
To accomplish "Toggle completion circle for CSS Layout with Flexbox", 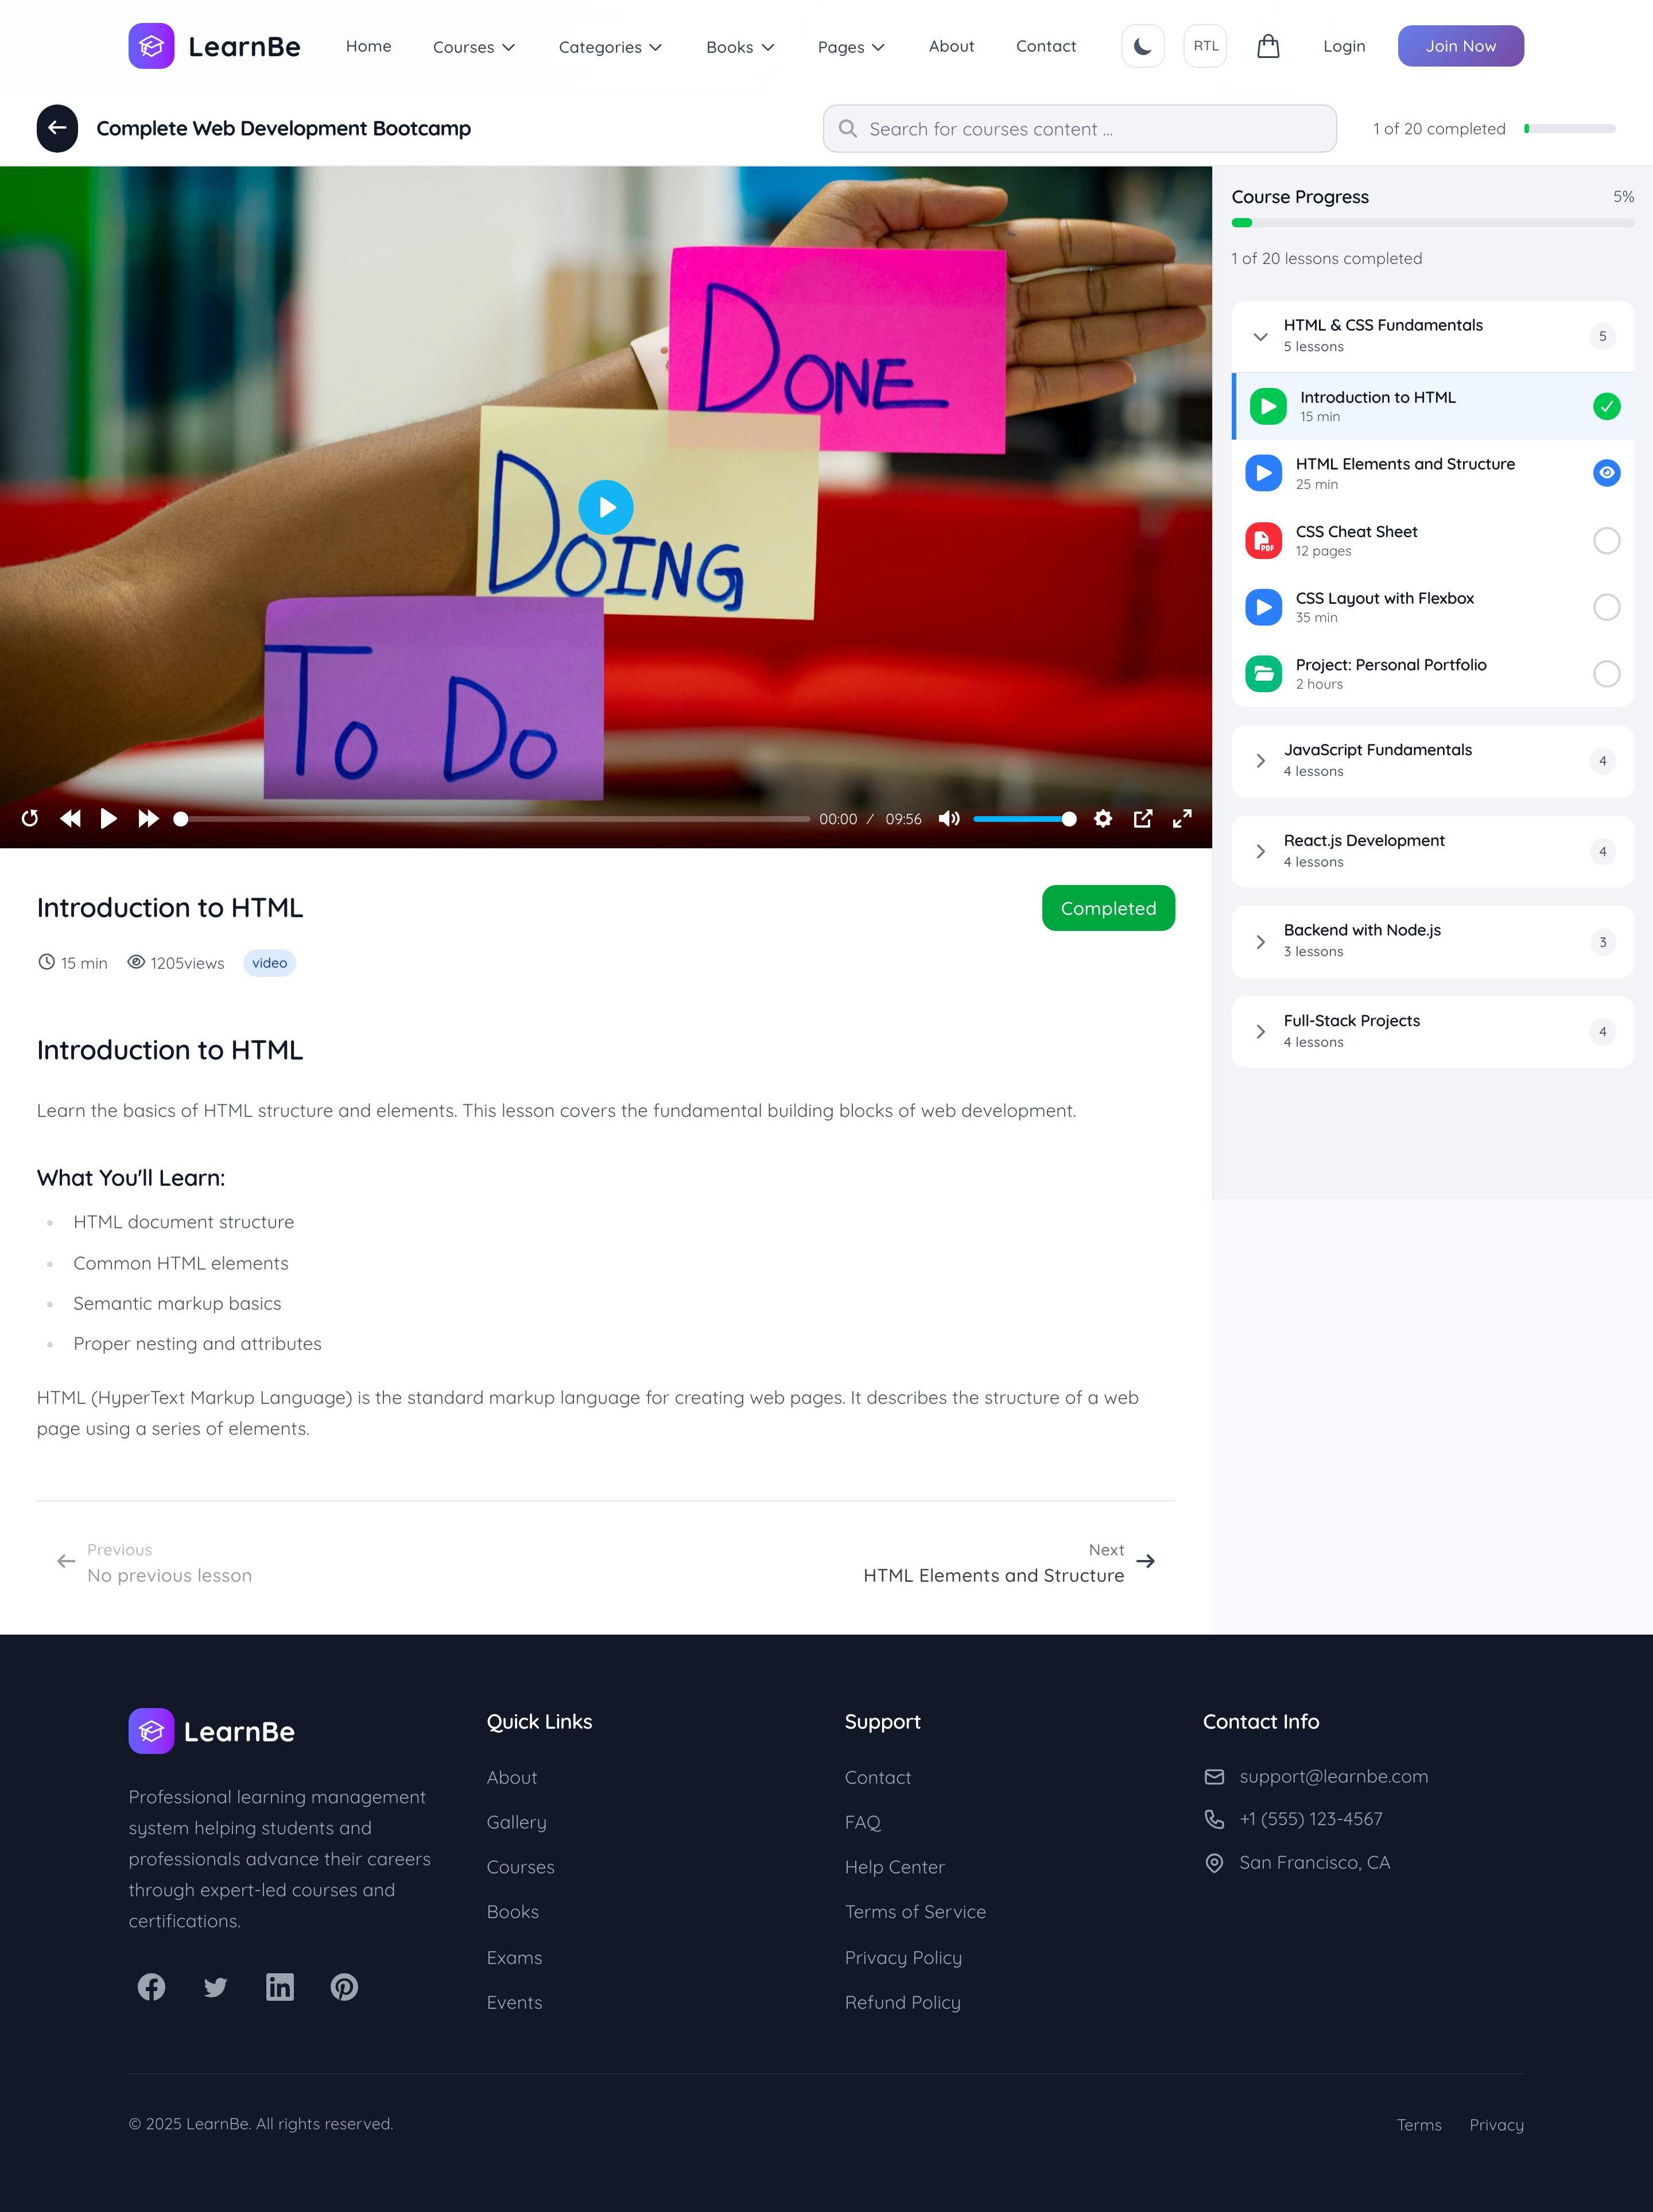I will (x=1606, y=607).
